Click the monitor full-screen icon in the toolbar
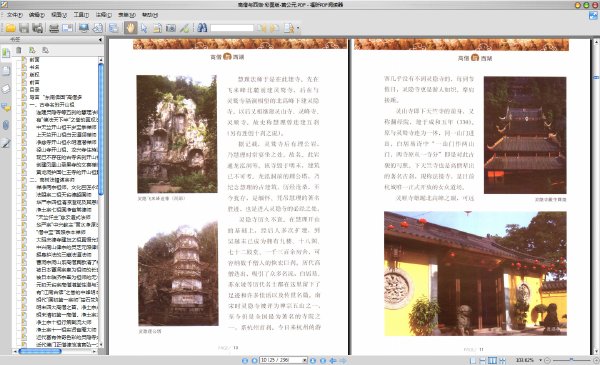This screenshot has width=600, height=365. point(83,28)
